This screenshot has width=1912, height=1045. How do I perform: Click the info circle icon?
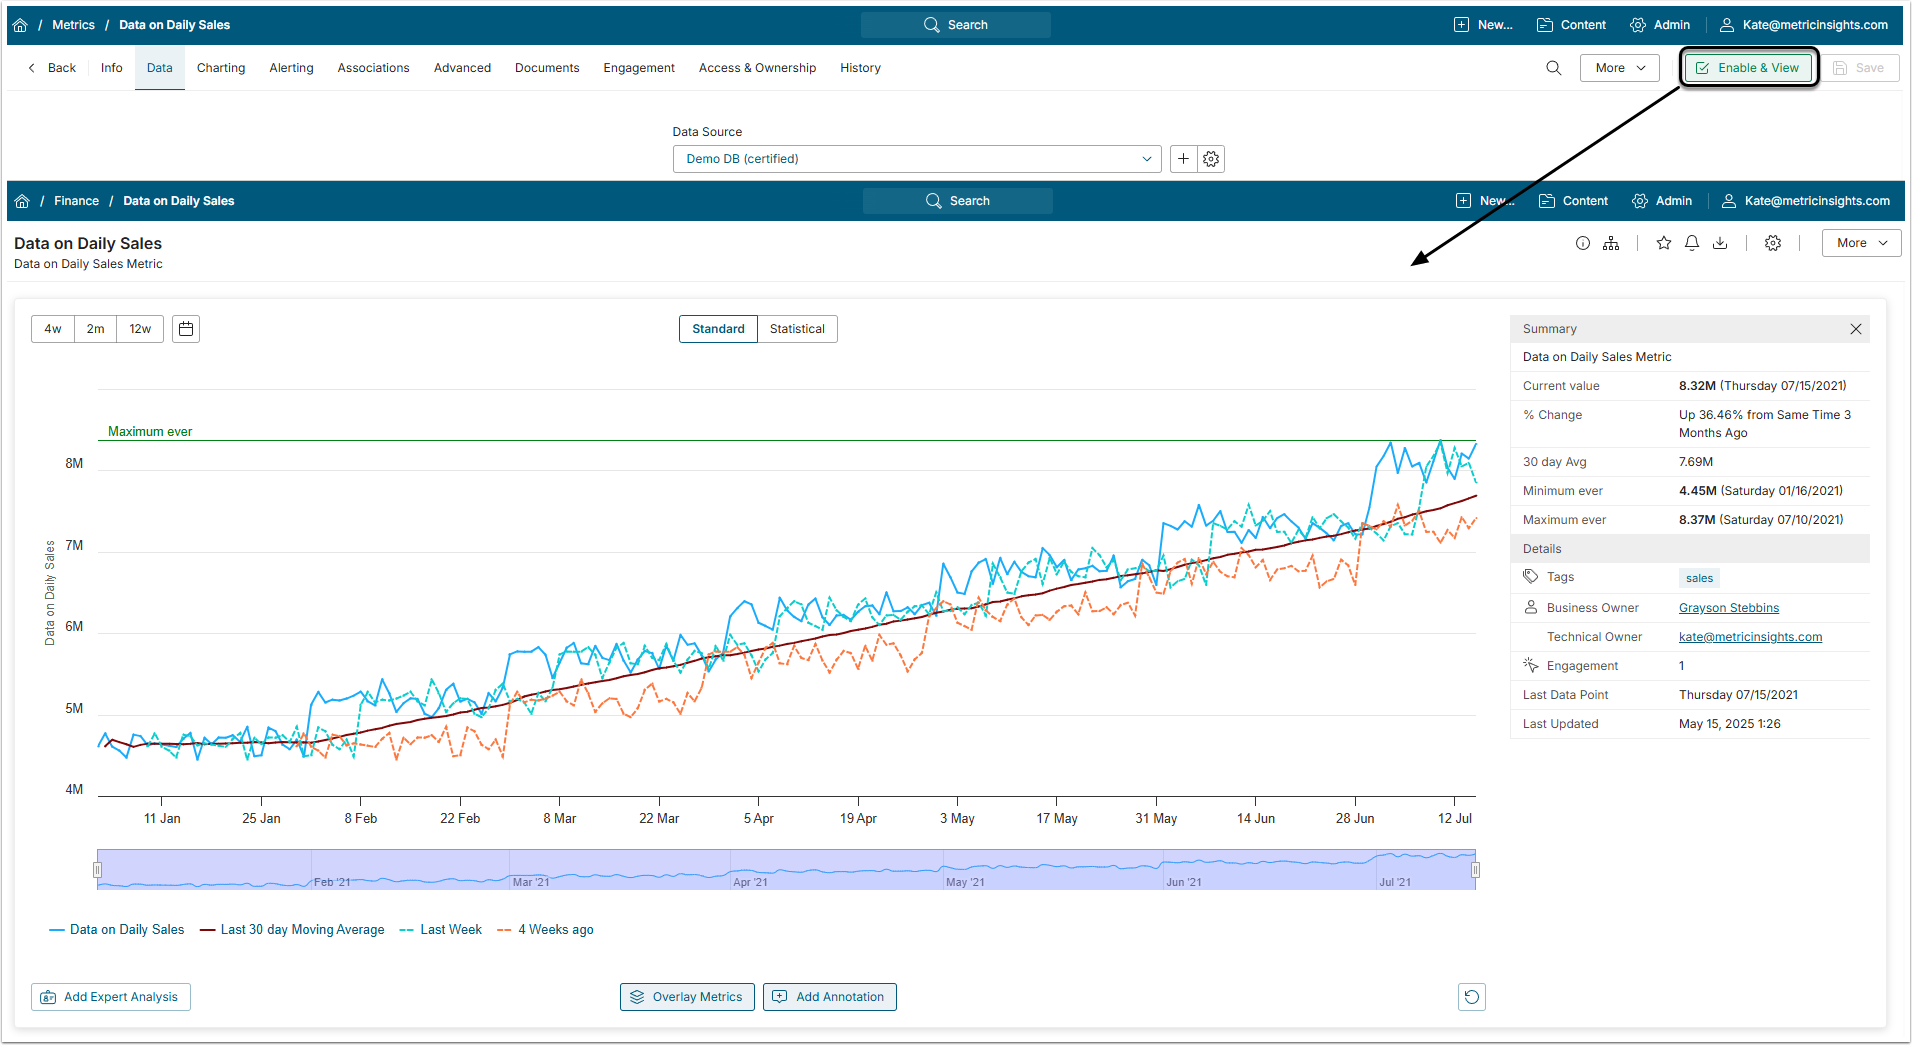1583,243
